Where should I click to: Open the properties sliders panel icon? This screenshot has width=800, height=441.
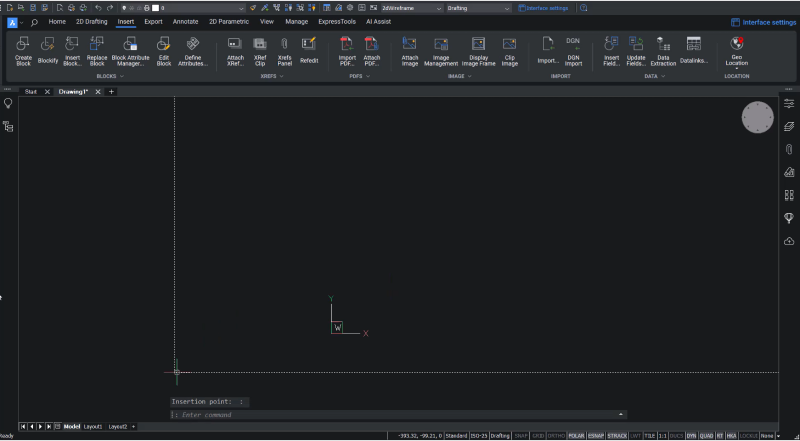coord(789,103)
